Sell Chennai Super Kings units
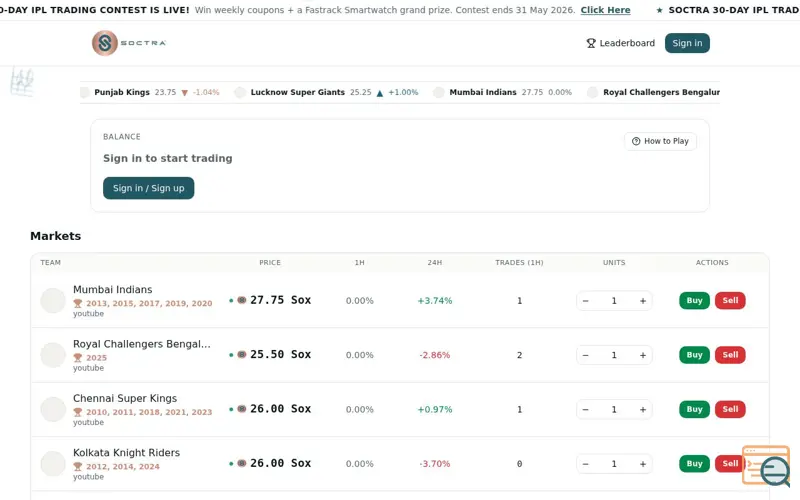Image resolution: width=800 pixels, height=500 pixels. tap(730, 409)
